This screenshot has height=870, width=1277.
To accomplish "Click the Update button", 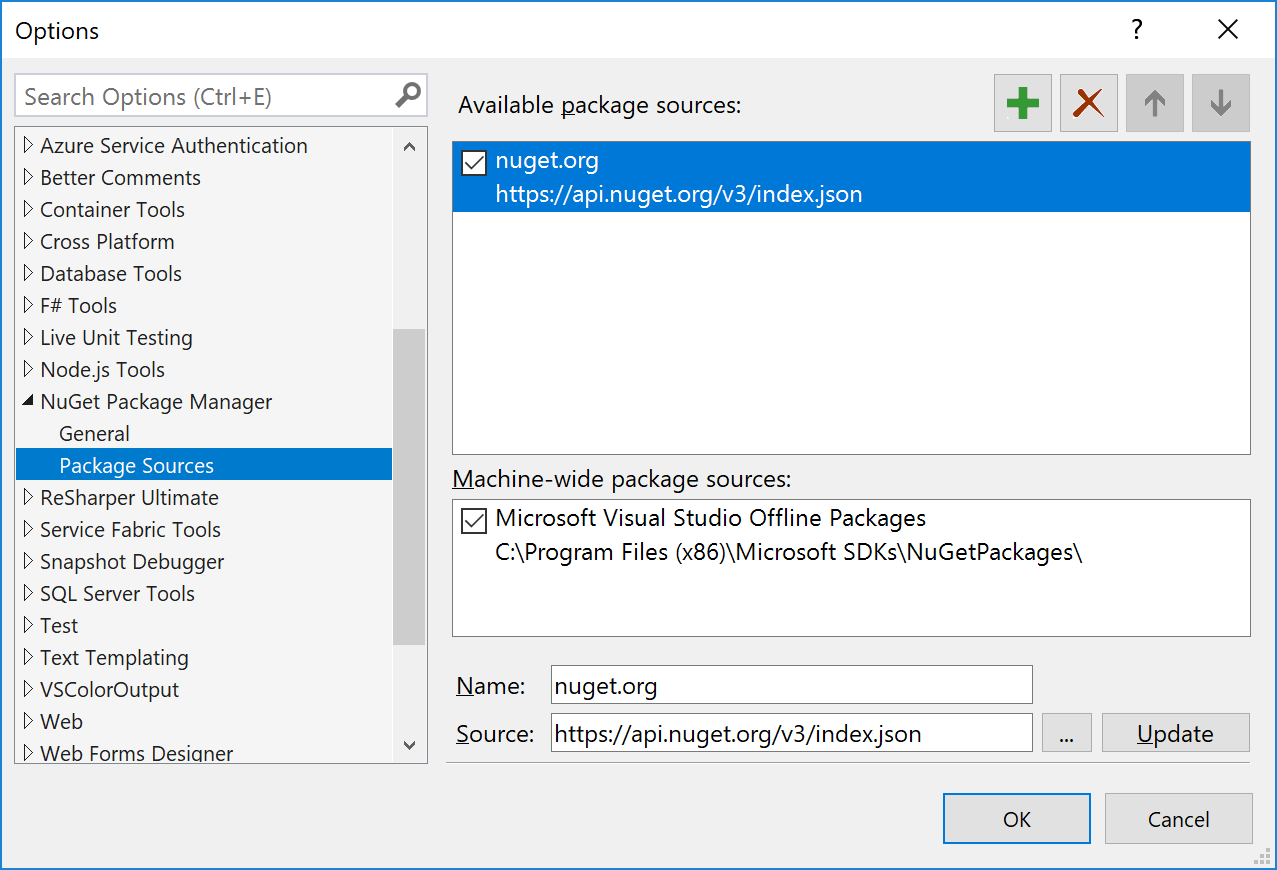I will 1175,733.
